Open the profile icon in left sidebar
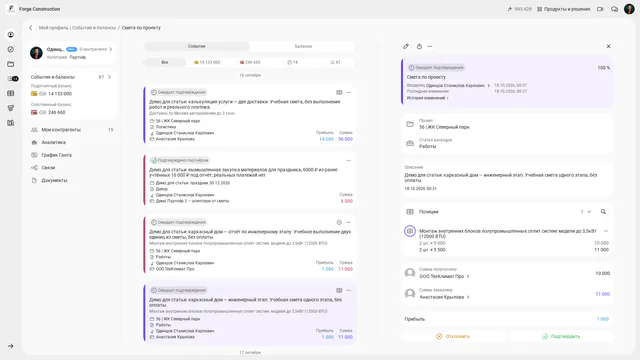The height and width of the screenshot is (360, 640). (x=11, y=35)
